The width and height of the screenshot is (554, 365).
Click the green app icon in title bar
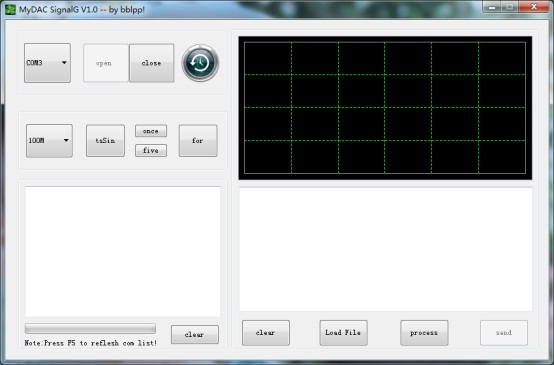(10, 9)
